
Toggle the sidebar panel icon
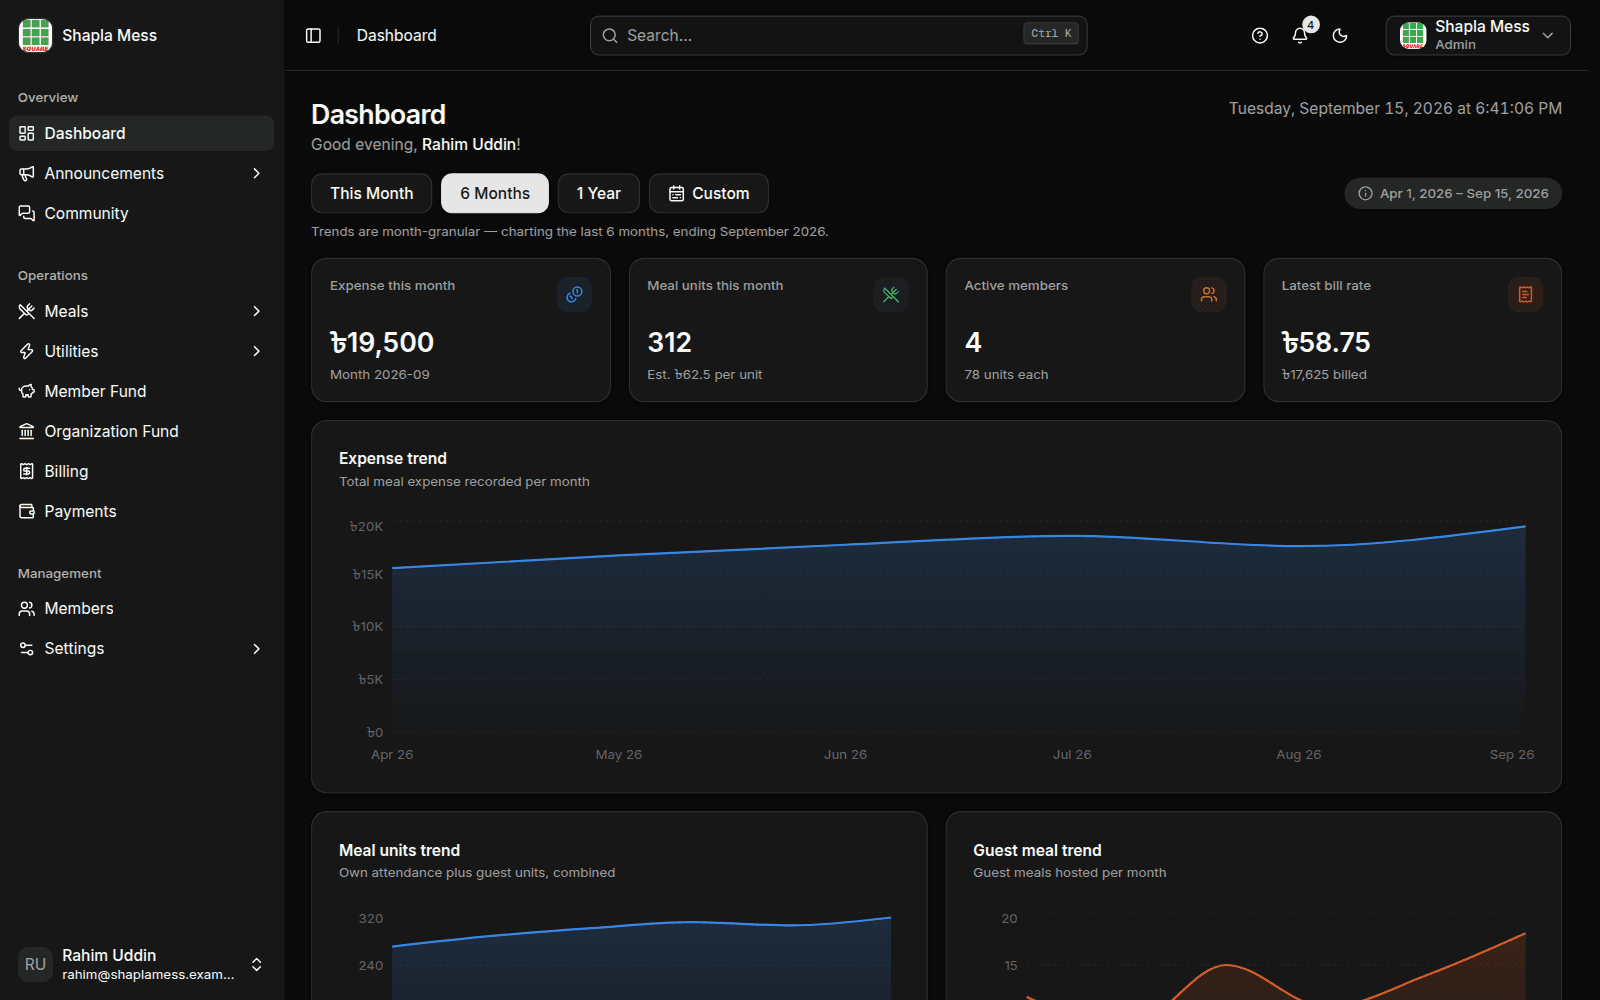pos(313,35)
